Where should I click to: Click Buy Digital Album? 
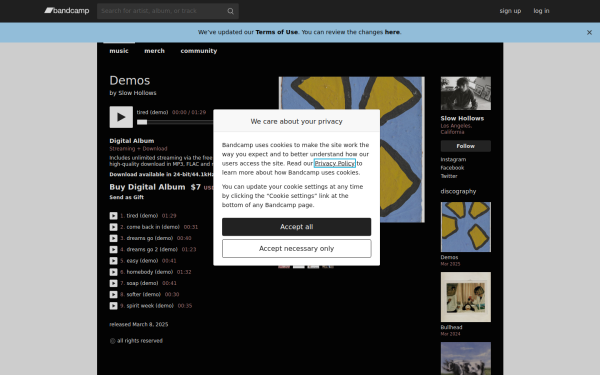[147, 187]
